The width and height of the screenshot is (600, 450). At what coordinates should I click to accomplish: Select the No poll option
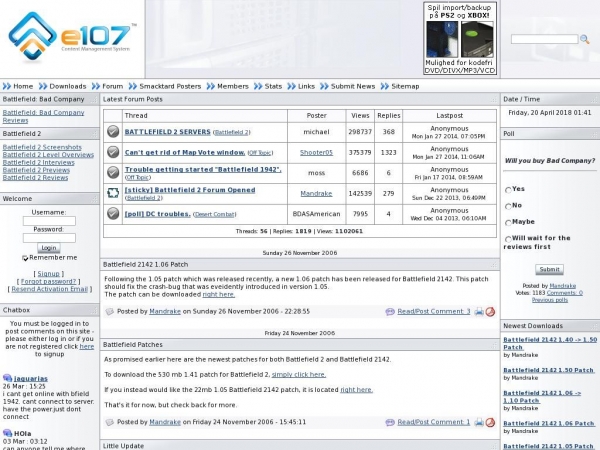508,206
